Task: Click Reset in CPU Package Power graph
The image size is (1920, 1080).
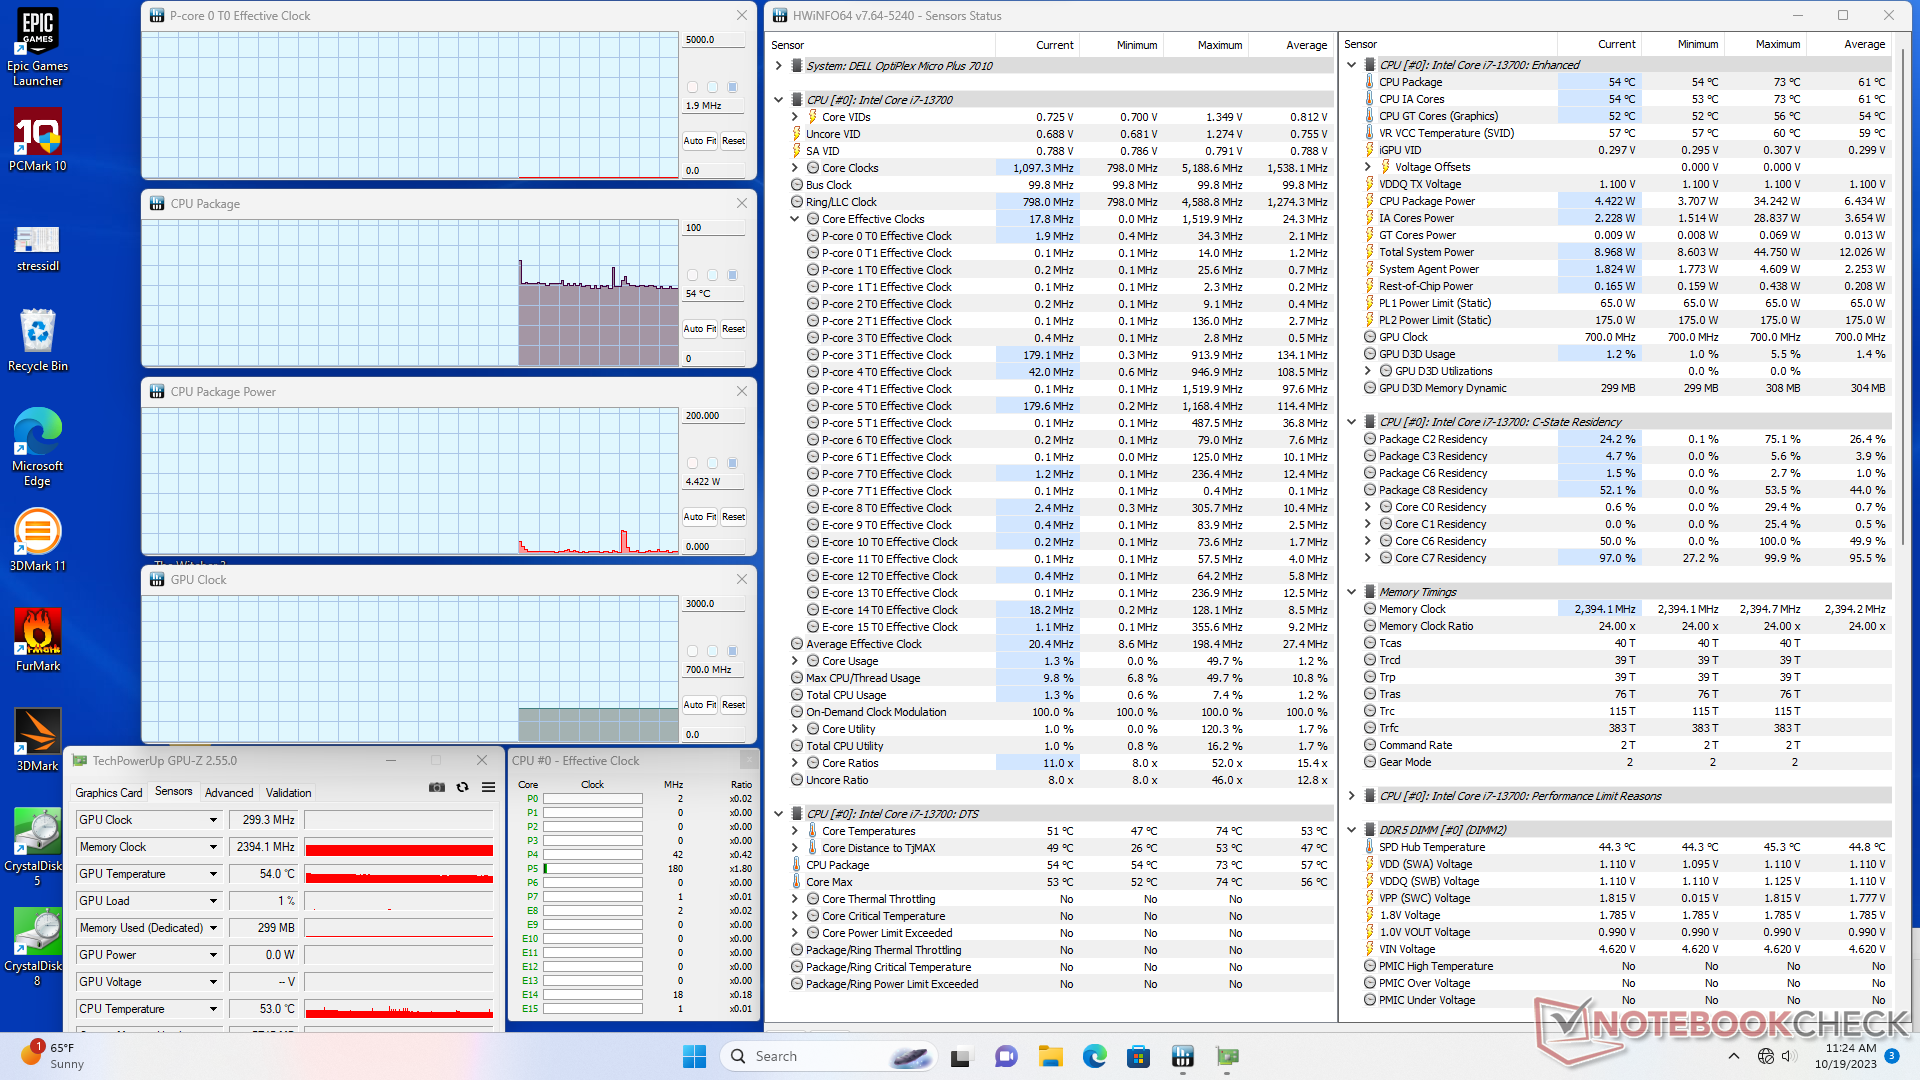Action: point(734,517)
